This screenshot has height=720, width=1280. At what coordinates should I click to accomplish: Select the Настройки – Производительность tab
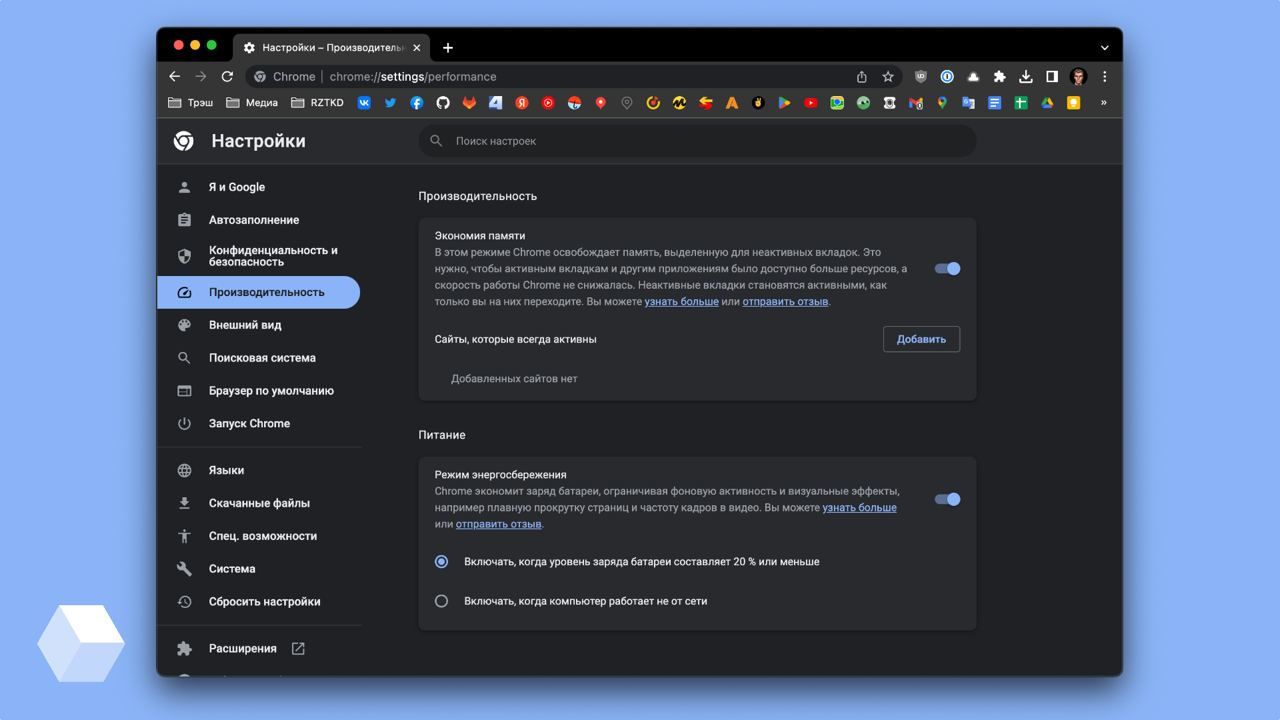(x=332, y=47)
